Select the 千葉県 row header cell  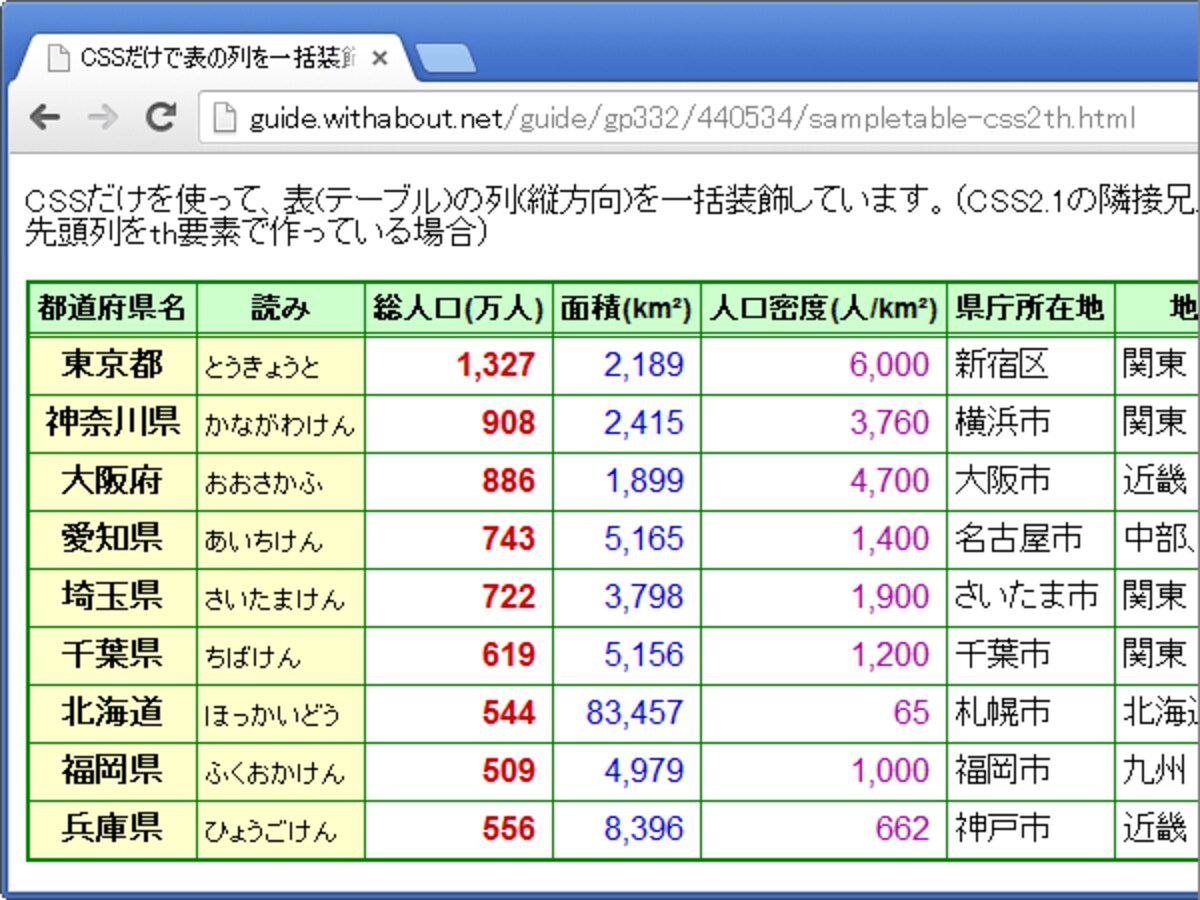coord(113,655)
